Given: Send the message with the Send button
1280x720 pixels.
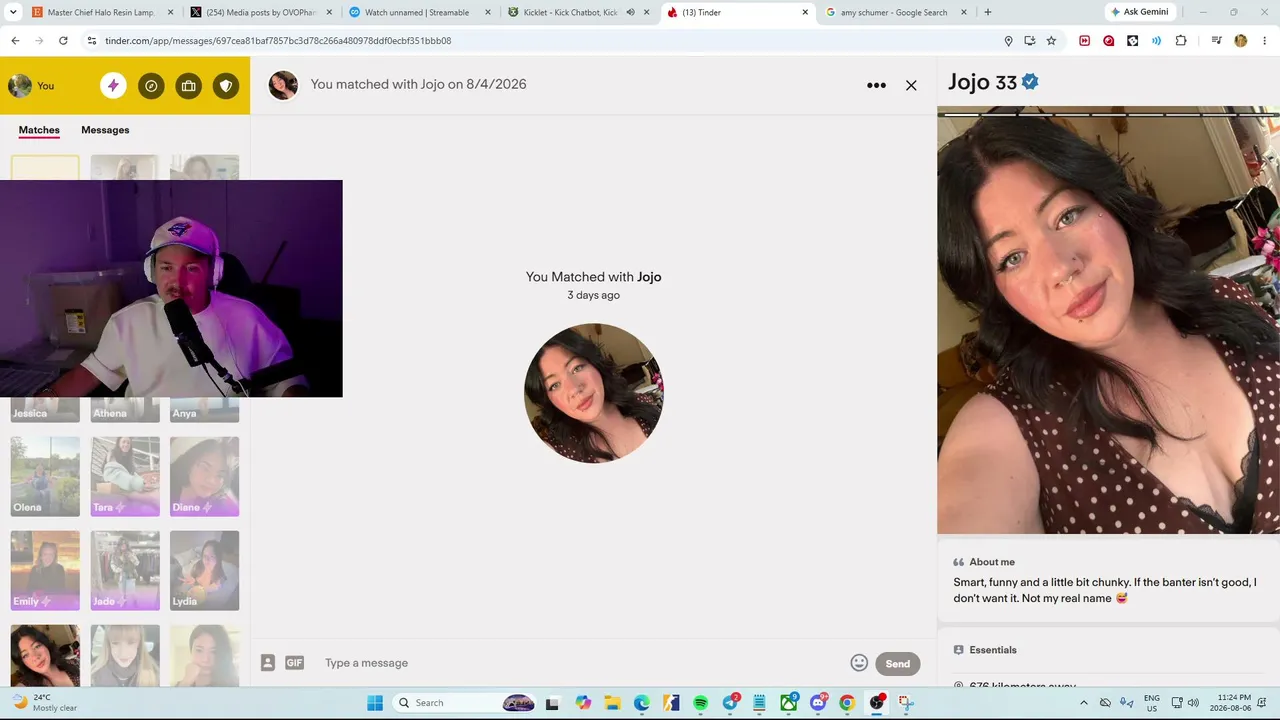Looking at the screenshot, I should pyautogui.click(x=897, y=664).
